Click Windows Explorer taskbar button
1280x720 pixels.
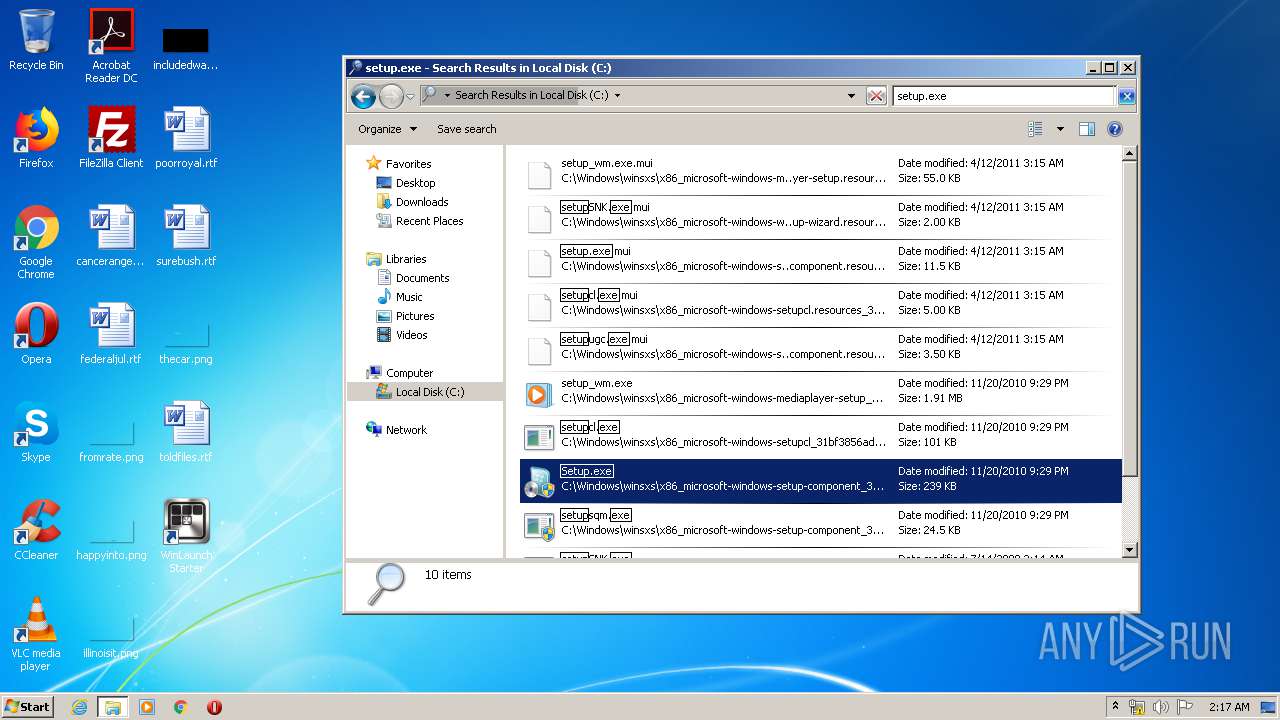pyautogui.click(x=112, y=707)
